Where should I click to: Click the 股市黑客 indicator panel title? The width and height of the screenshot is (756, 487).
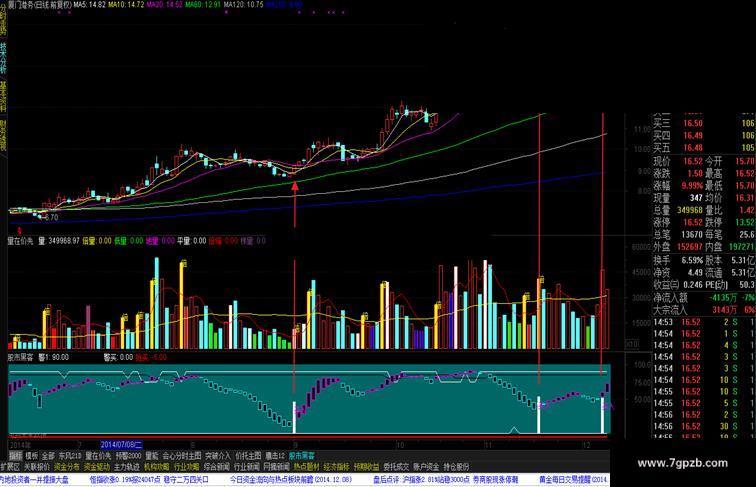(20, 357)
